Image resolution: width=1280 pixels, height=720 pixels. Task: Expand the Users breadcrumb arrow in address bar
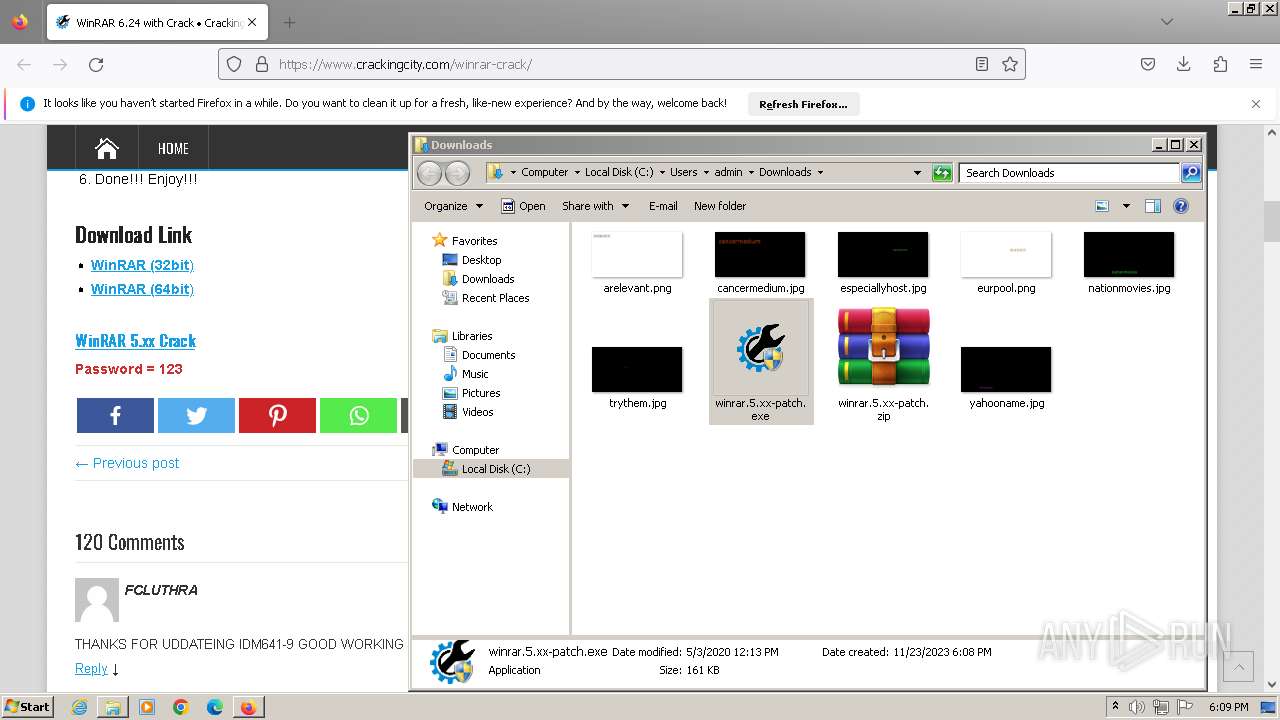tap(706, 172)
